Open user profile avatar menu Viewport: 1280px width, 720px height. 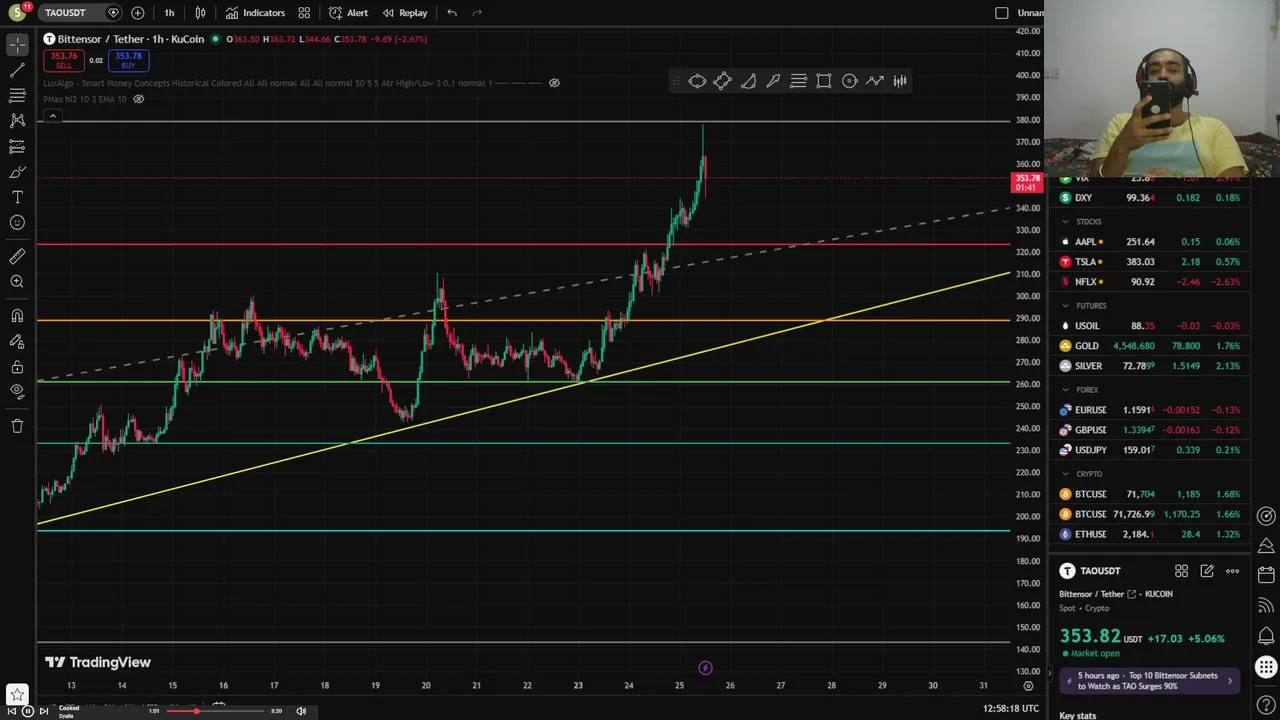(17, 13)
